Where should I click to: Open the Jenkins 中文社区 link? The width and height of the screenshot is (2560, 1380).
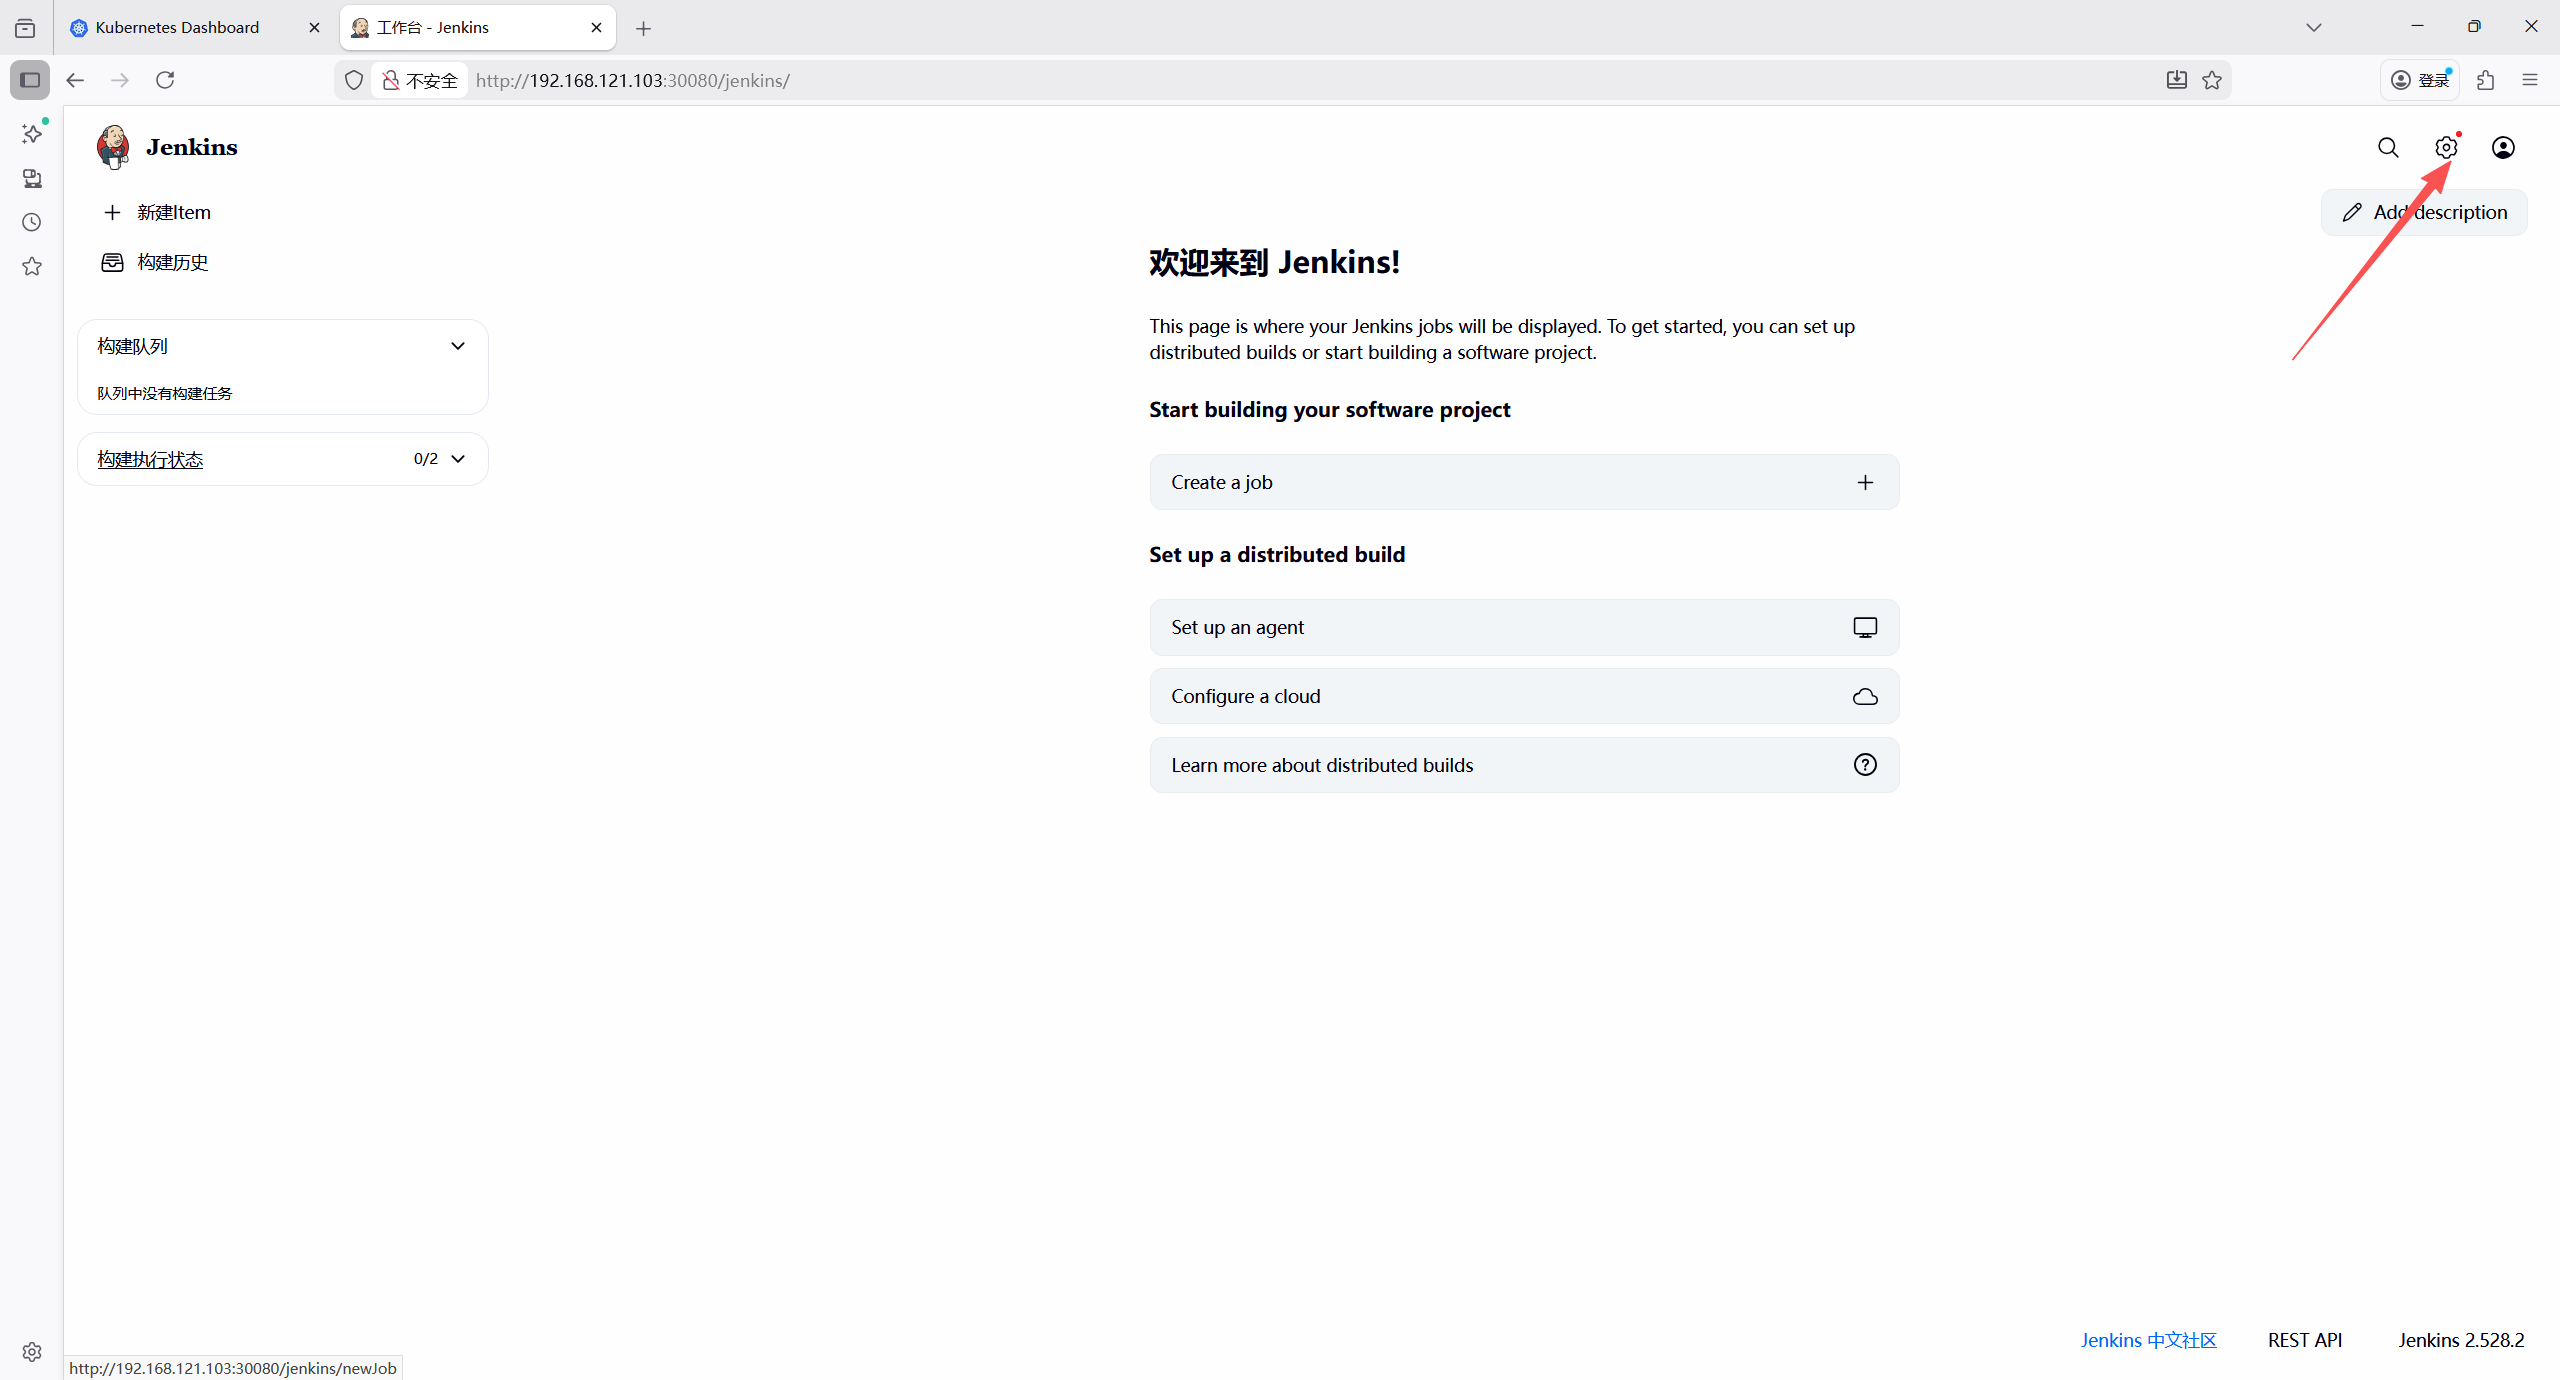tap(2148, 1340)
